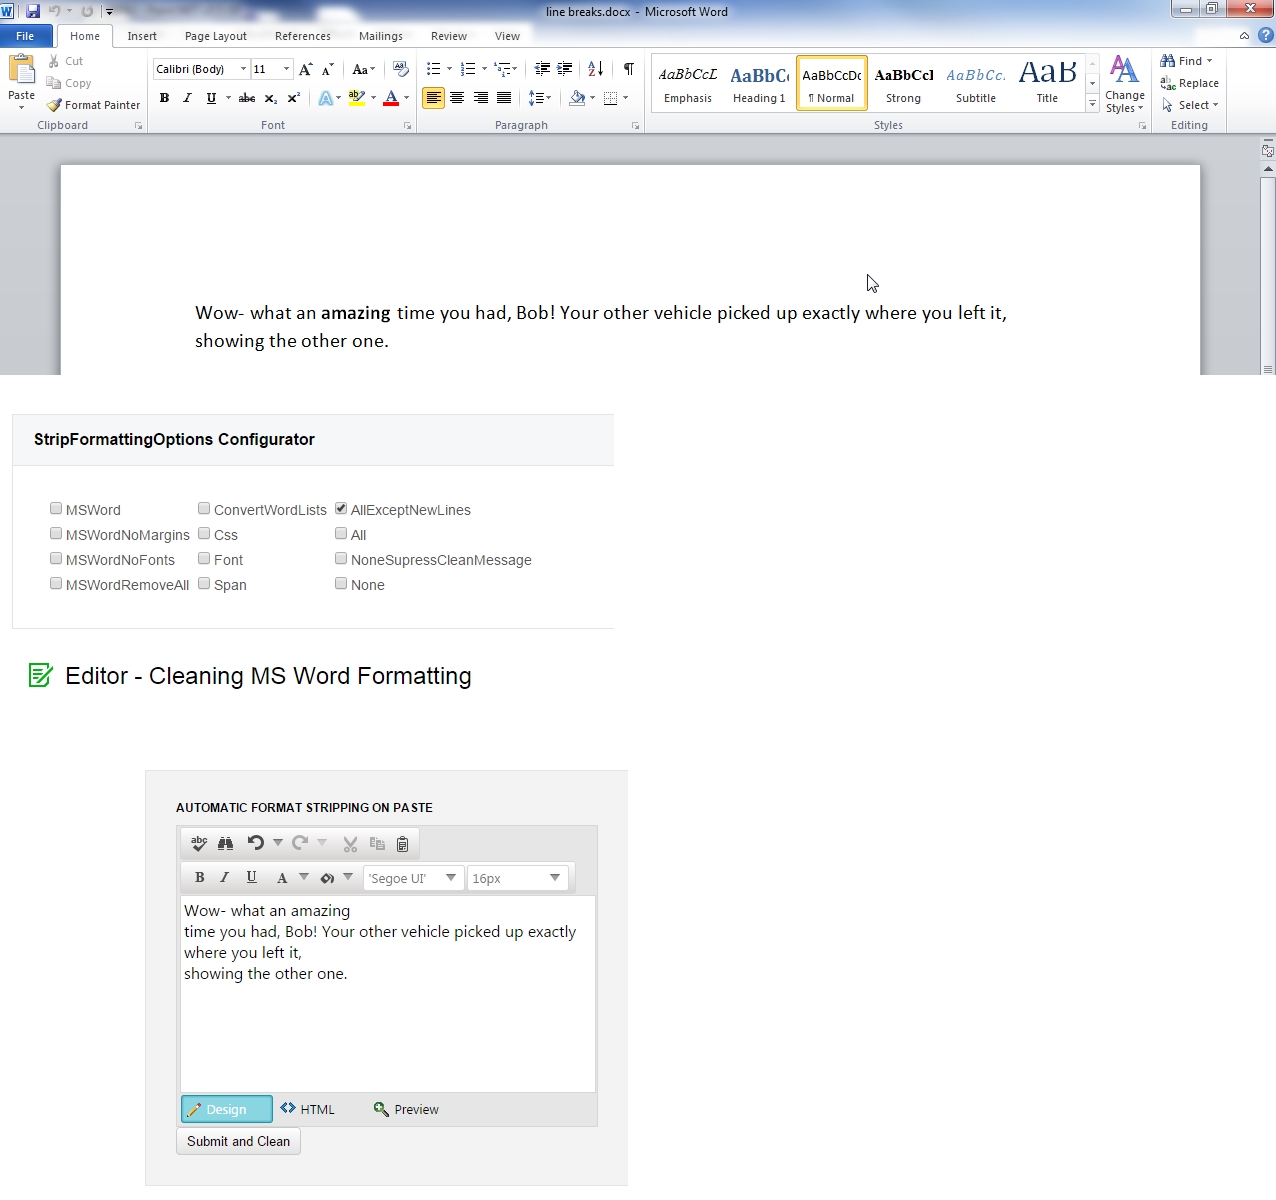This screenshot has height=1200, width=1276.
Task: Expand the bullets list dropdown arrow
Action: pyautogui.click(x=449, y=69)
